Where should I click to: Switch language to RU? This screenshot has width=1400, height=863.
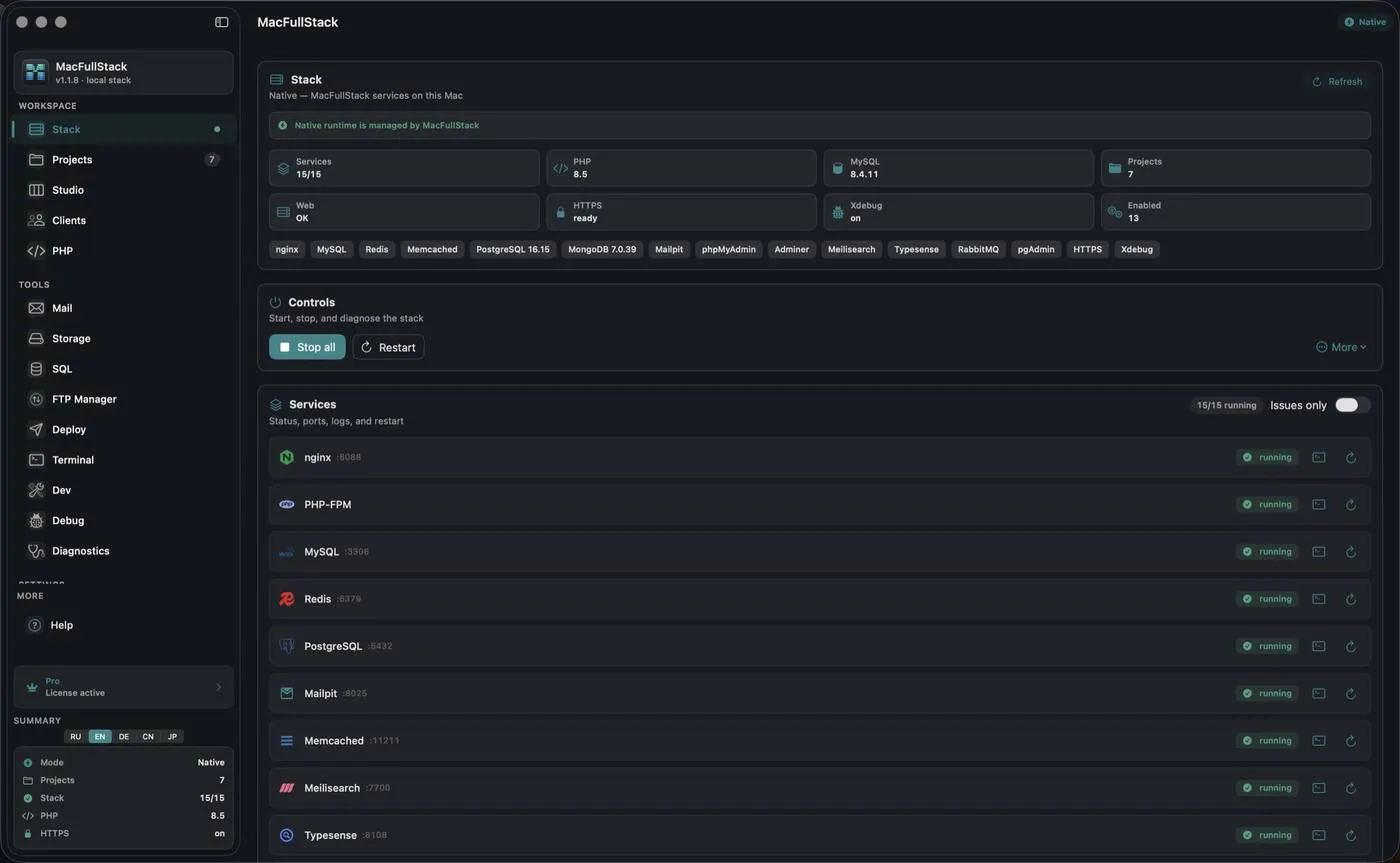(x=75, y=737)
